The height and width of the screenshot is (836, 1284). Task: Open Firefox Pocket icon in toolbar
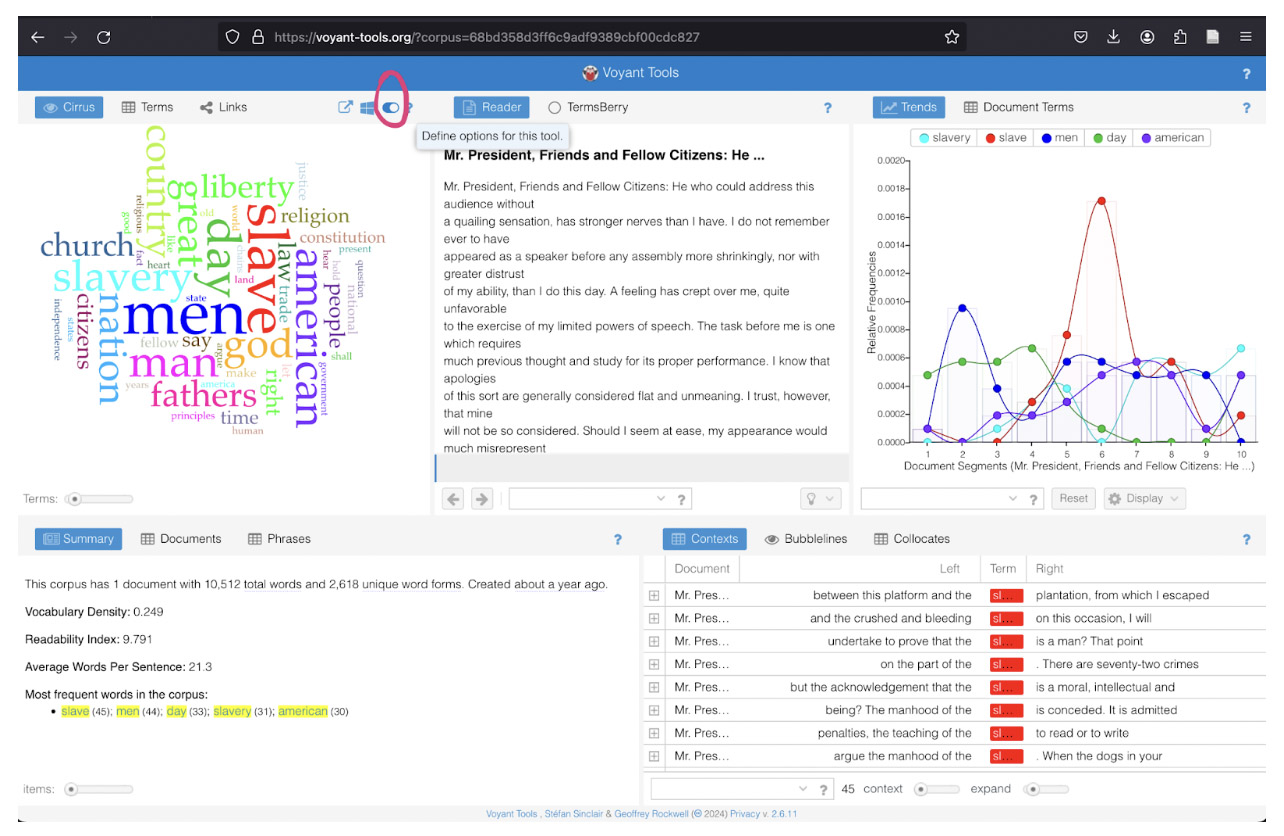click(1081, 37)
